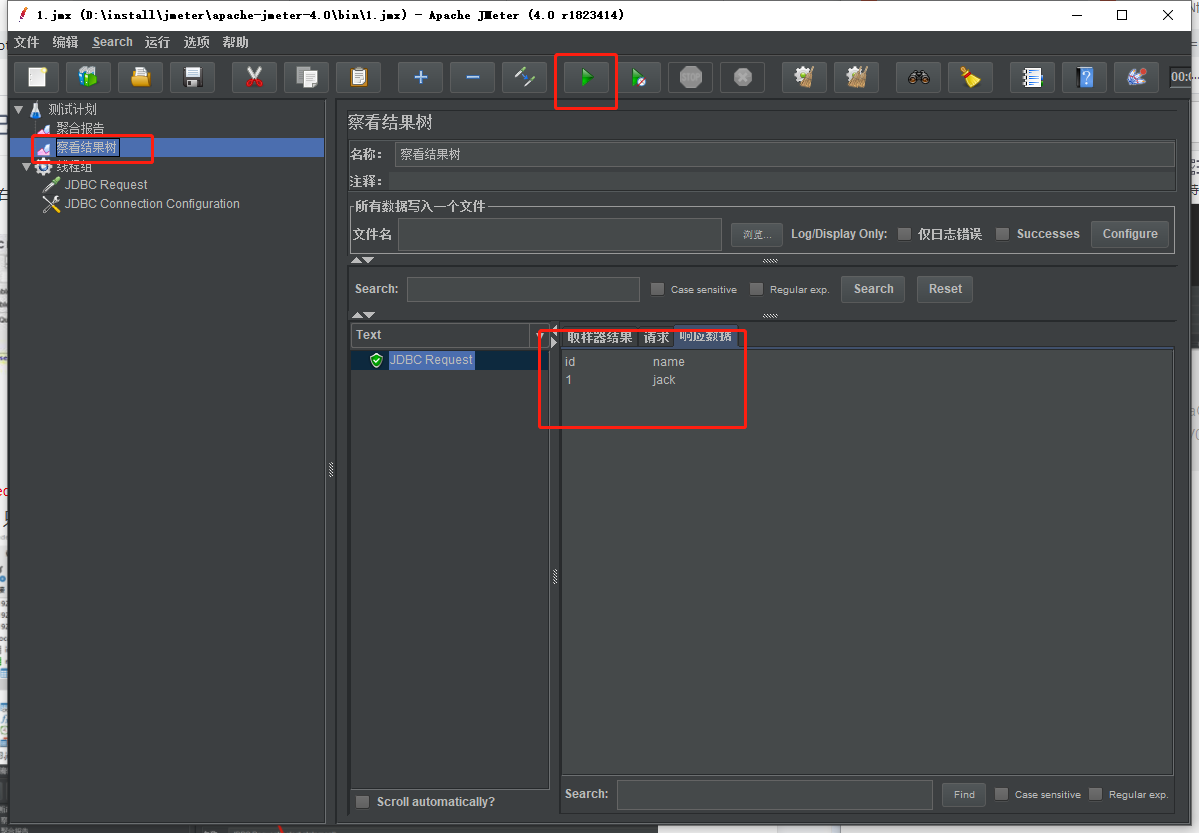Clear all results with double broom icon
This screenshot has width=1199, height=833.
point(856,77)
